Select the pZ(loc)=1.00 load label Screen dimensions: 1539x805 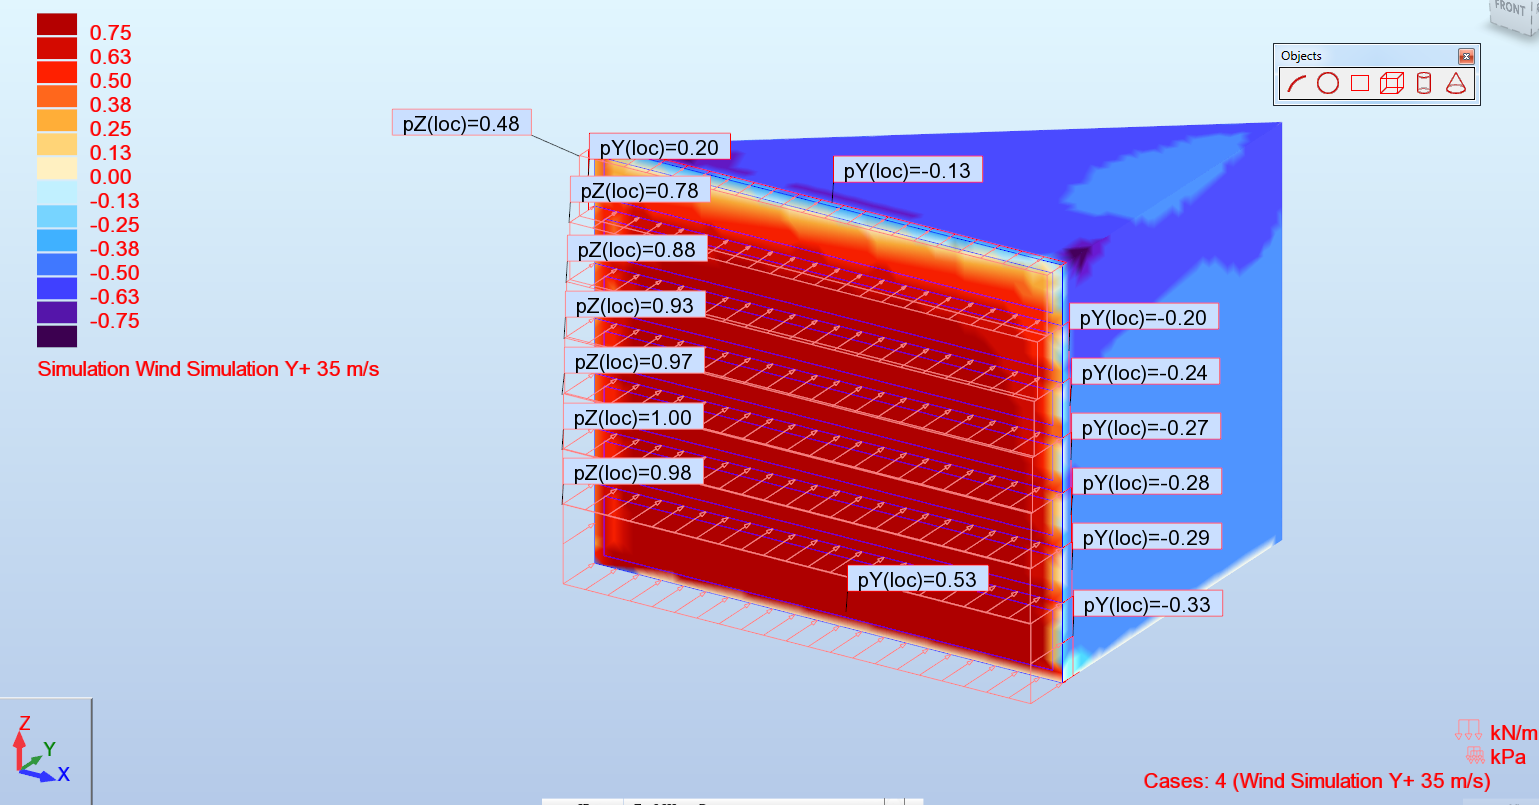[x=635, y=417]
